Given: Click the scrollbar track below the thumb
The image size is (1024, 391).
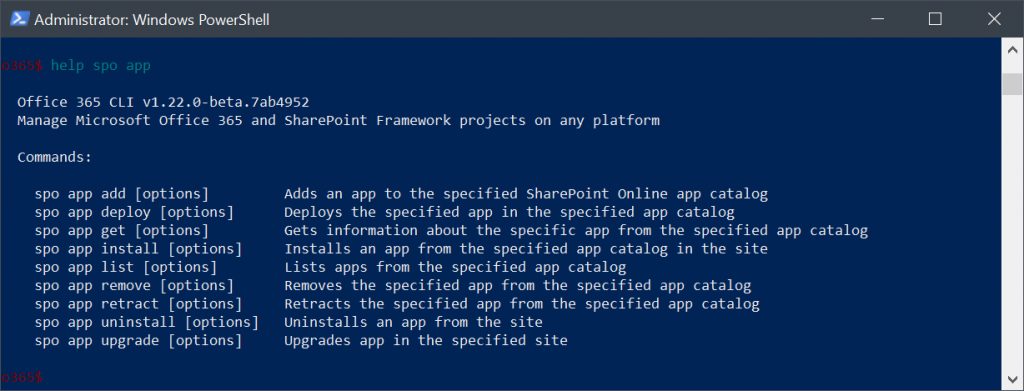Looking at the screenshot, I should (1012, 232).
